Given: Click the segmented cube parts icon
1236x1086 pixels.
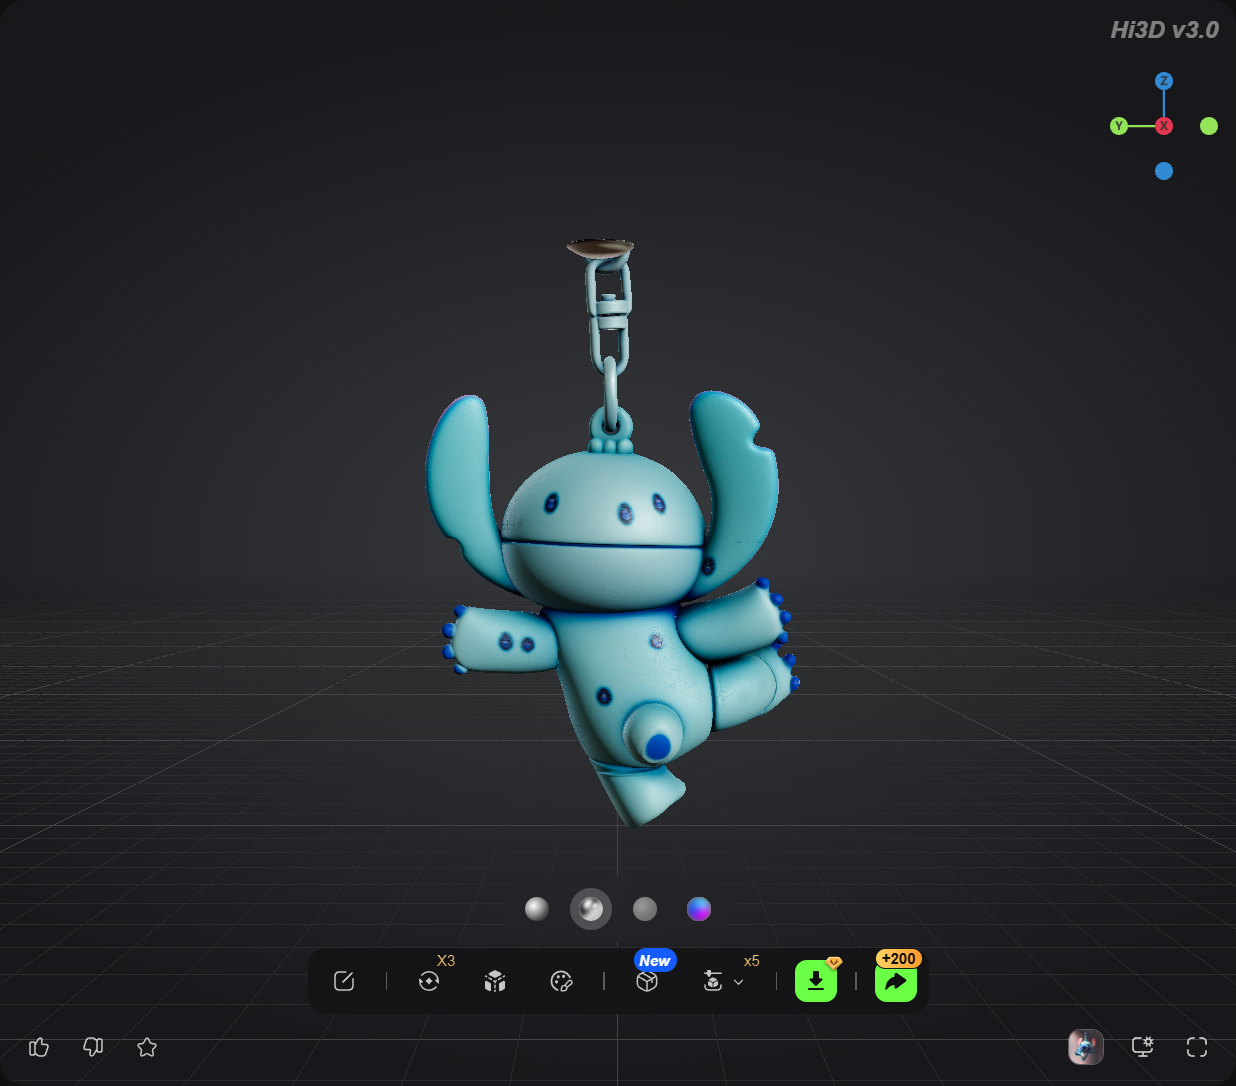Looking at the screenshot, I should click(x=495, y=981).
